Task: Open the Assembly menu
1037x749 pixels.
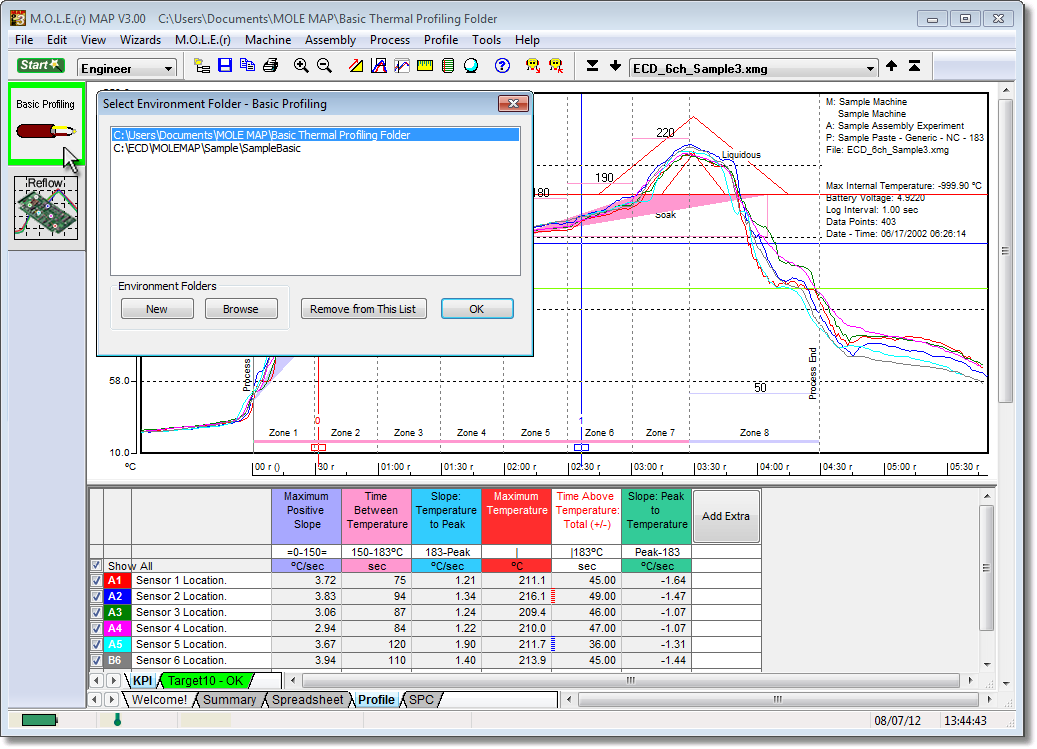Action: [x=330, y=40]
